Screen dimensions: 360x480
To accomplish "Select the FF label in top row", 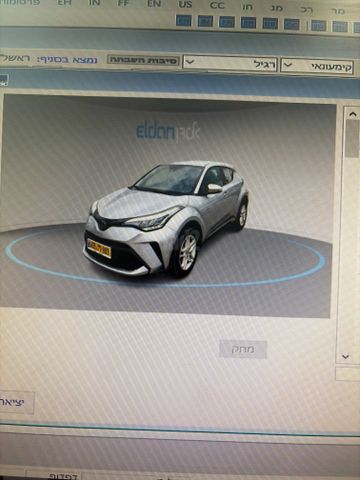I will coord(124,3).
